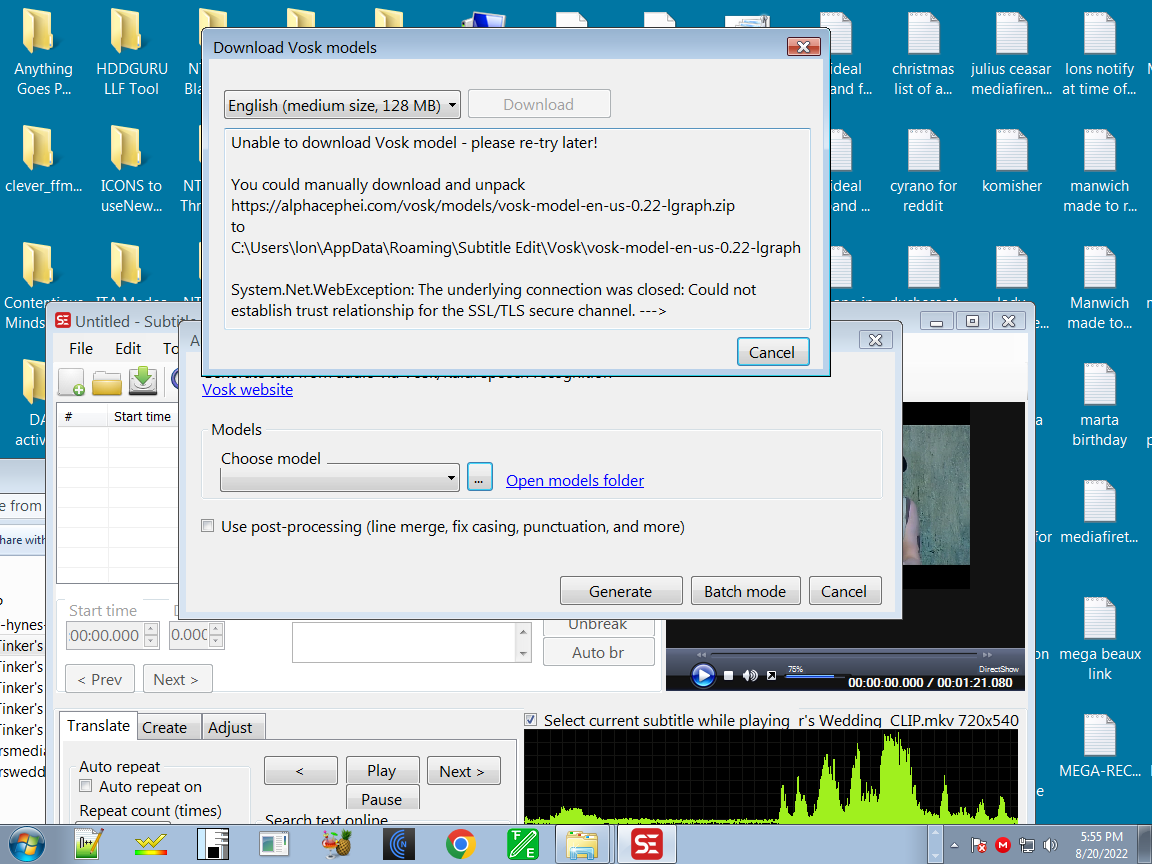Open the Start menu orb
Screen dimensions: 1152x864
[x=26, y=845]
